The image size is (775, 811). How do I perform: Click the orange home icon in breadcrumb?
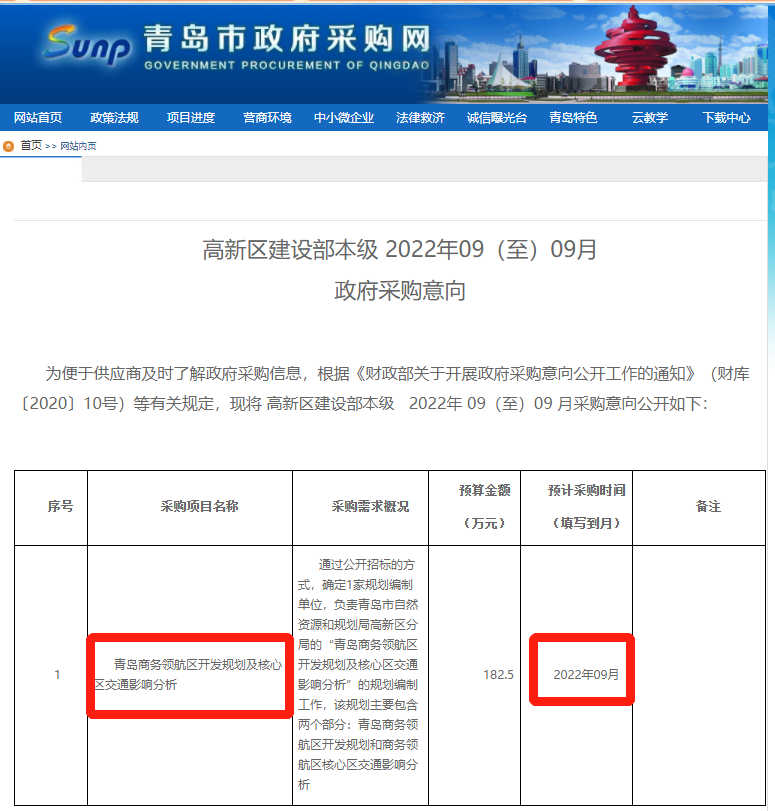8,146
